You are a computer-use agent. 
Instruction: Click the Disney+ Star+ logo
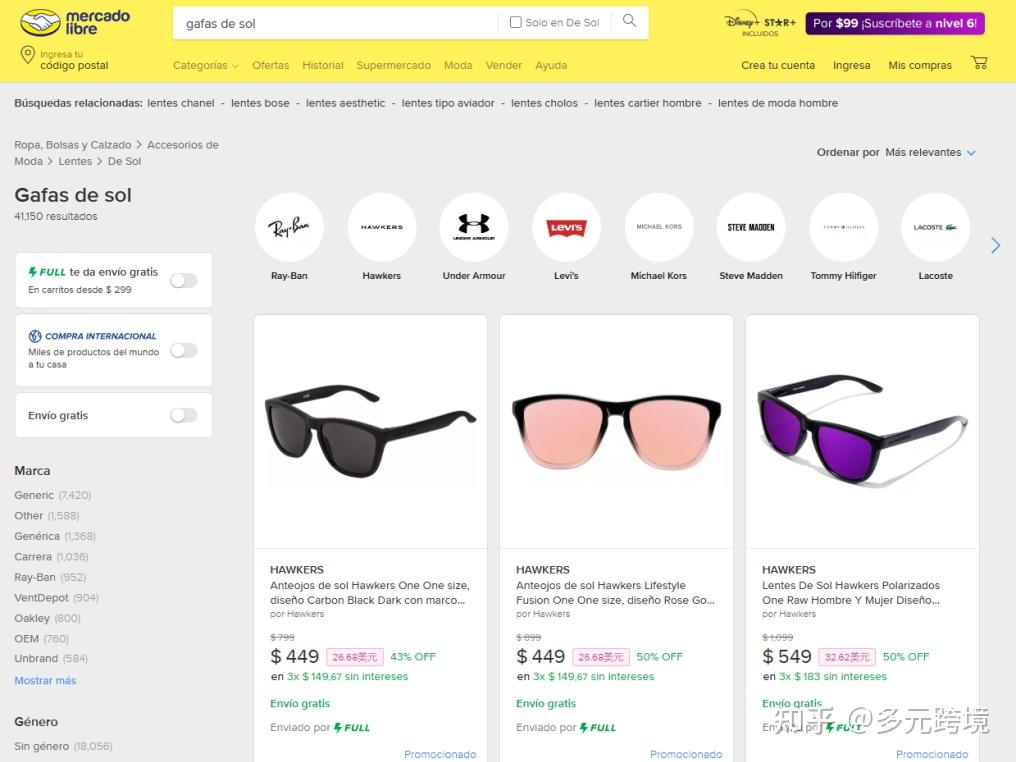760,24
